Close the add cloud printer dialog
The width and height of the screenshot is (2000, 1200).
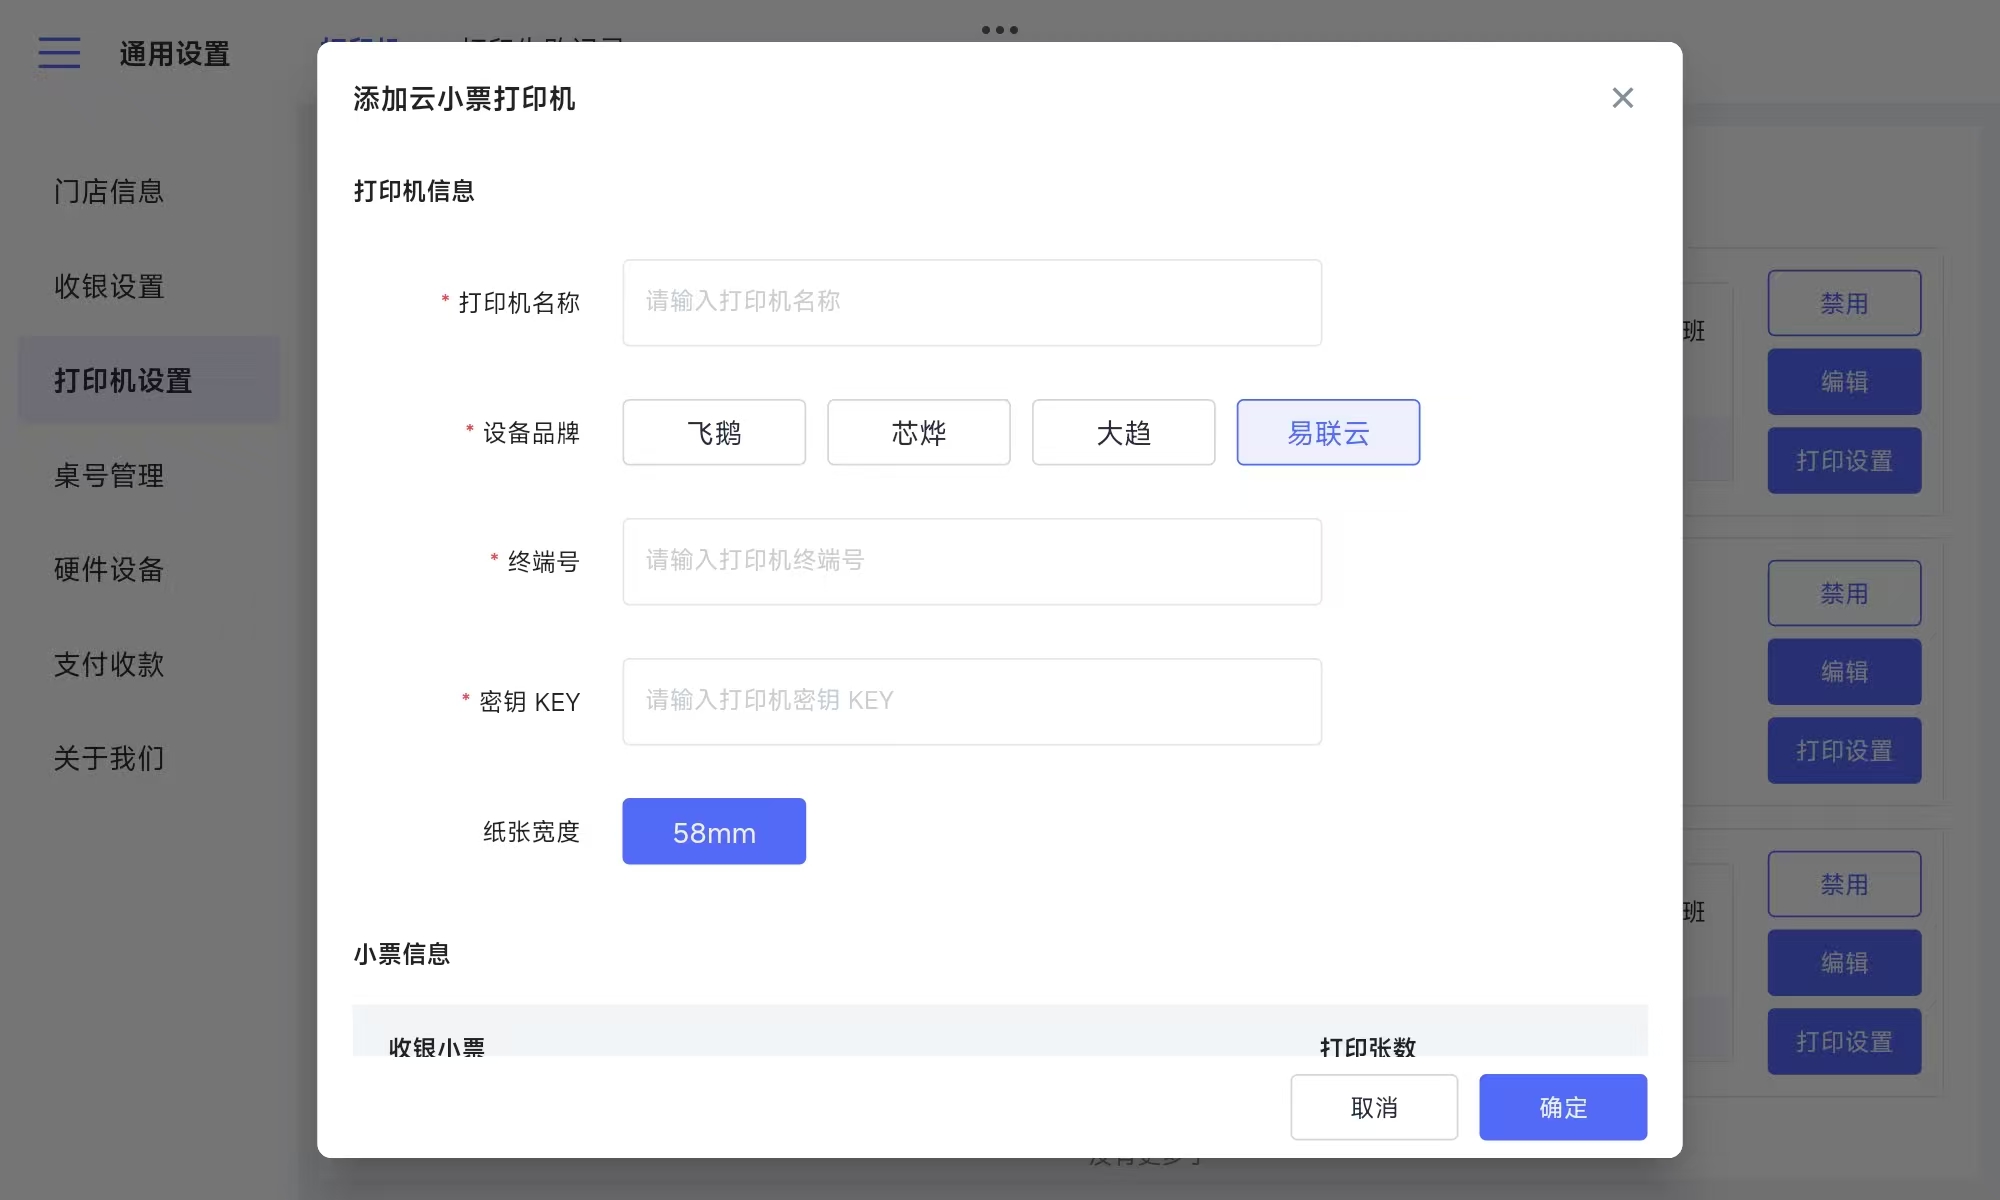tap(1622, 98)
